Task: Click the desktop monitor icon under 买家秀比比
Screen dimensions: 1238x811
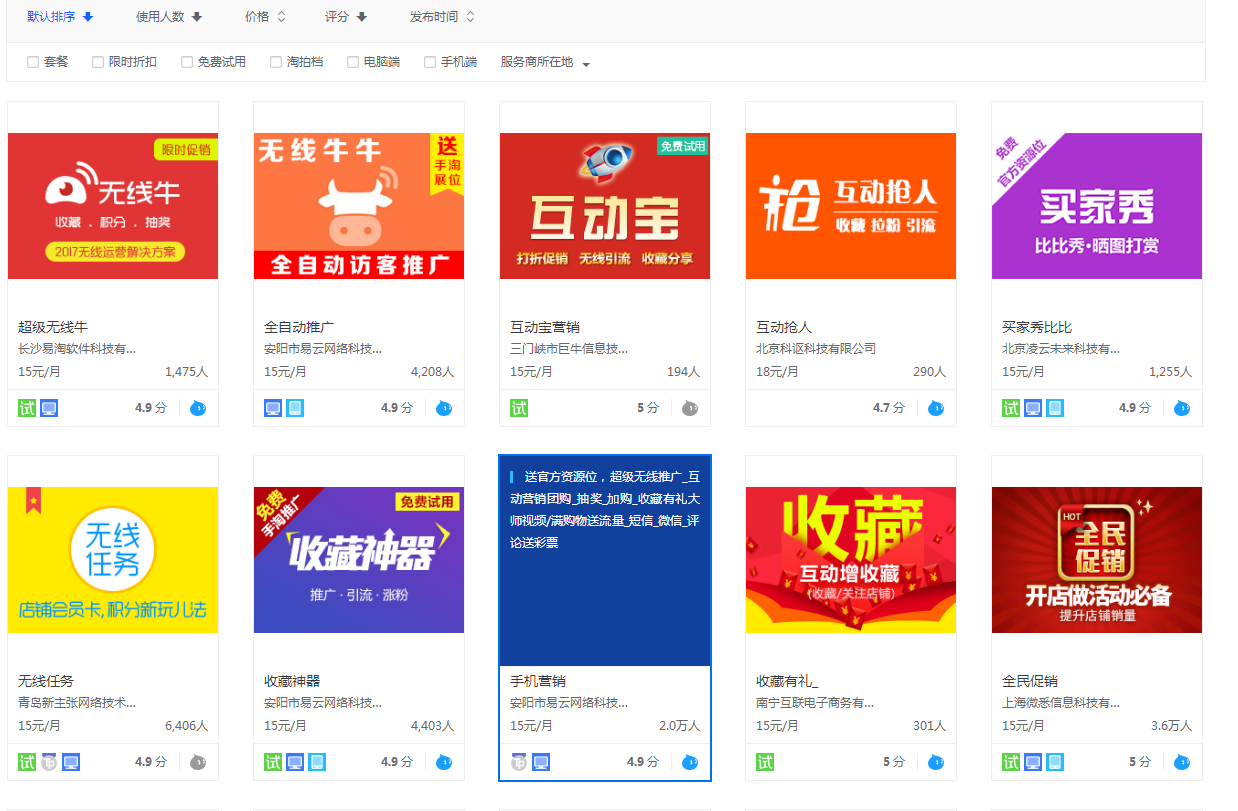Action: pyautogui.click(x=1033, y=408)
